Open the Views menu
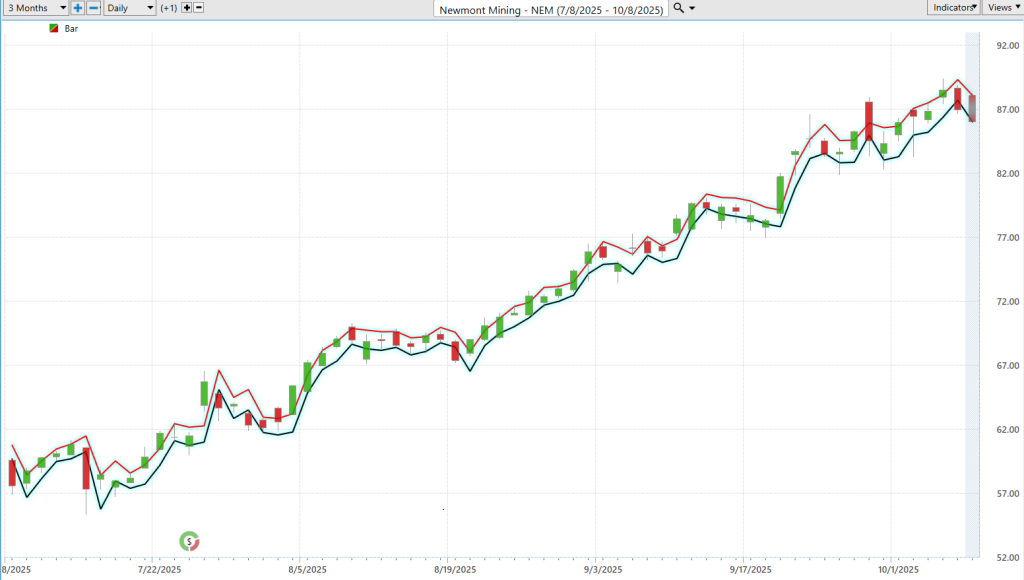Screen dimensions: 1024x580 click(x=1002, y=7)
